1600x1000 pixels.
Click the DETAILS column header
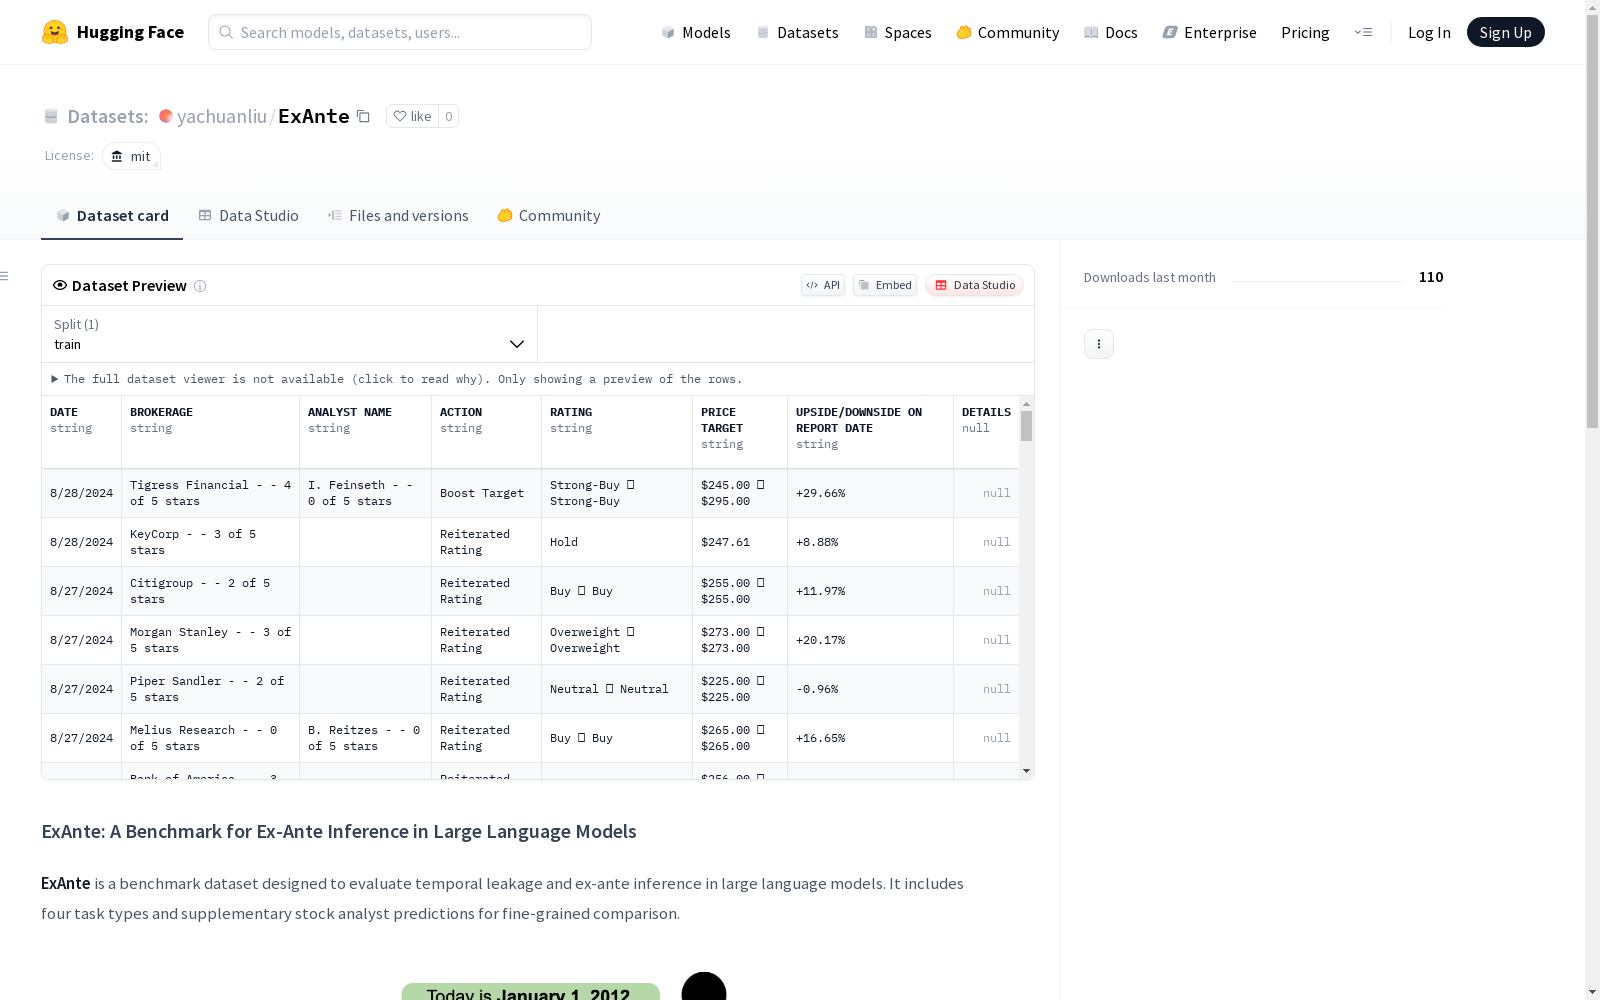[987, 432]
